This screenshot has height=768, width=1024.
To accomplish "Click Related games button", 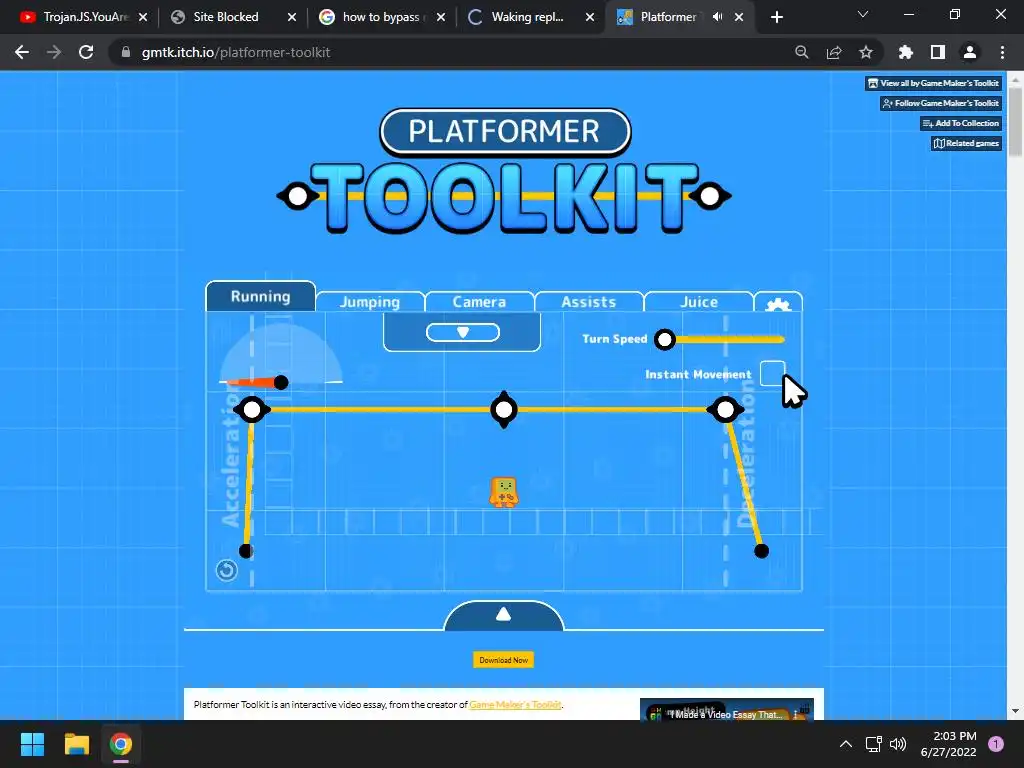I will [967, 143].
